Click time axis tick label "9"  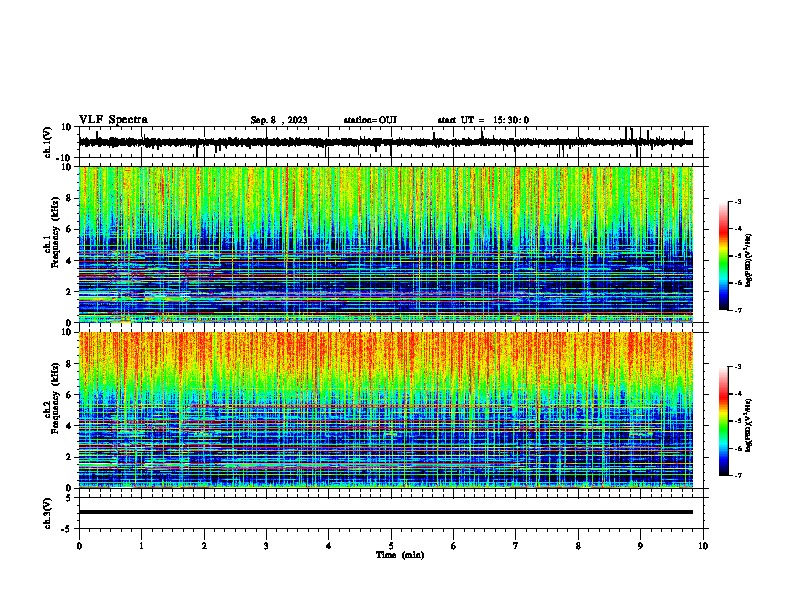pos(640,546)
